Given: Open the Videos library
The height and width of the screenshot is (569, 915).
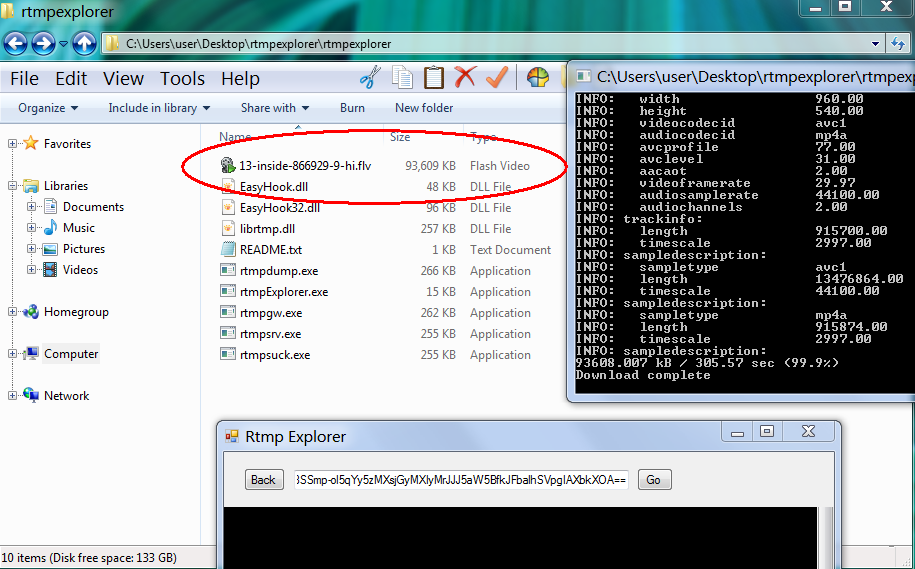Looking at the screenshot, I should pyautogui.click(x=81, y=270).
